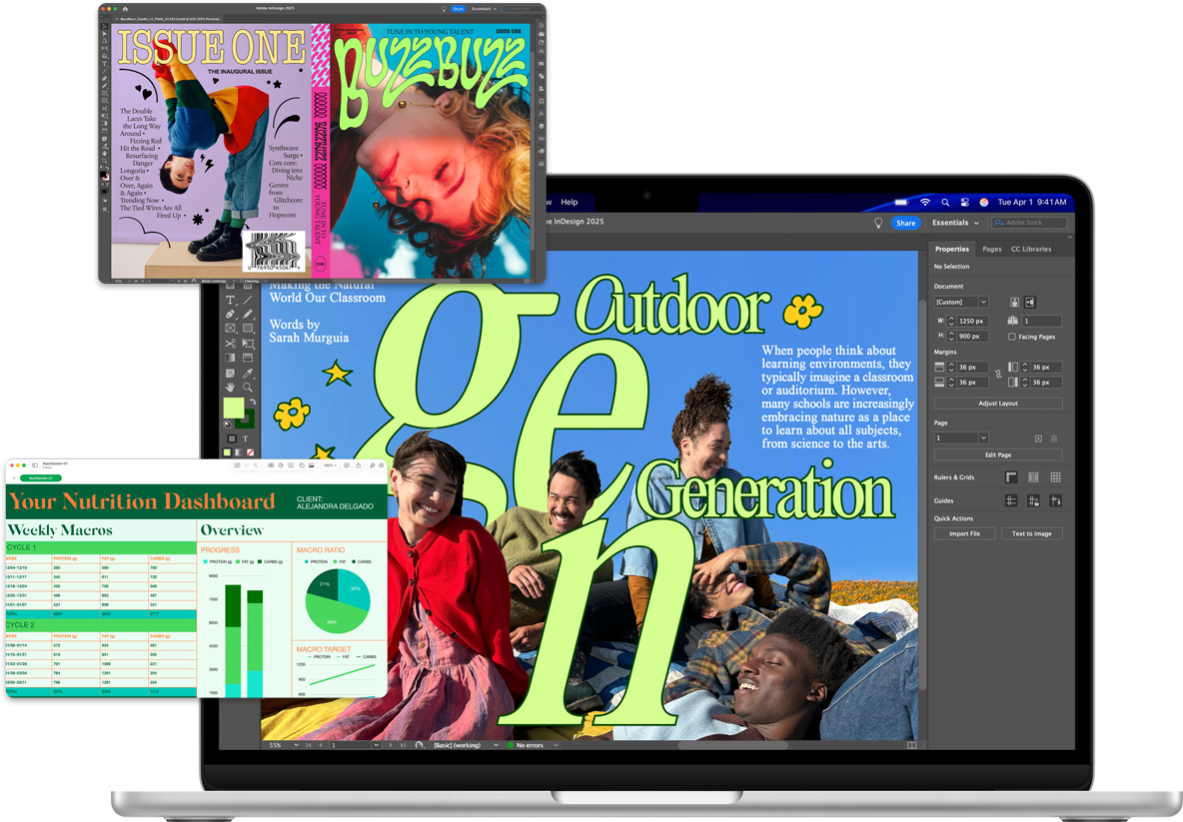The width and height of the screenshot is (1183, 822).
Task: Click formatting affects text T icon
Action: [x=245, y=438]
